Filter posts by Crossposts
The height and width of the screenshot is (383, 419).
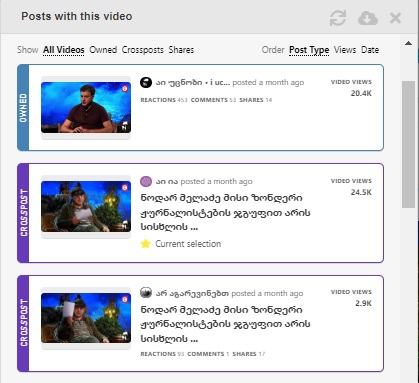143,50
